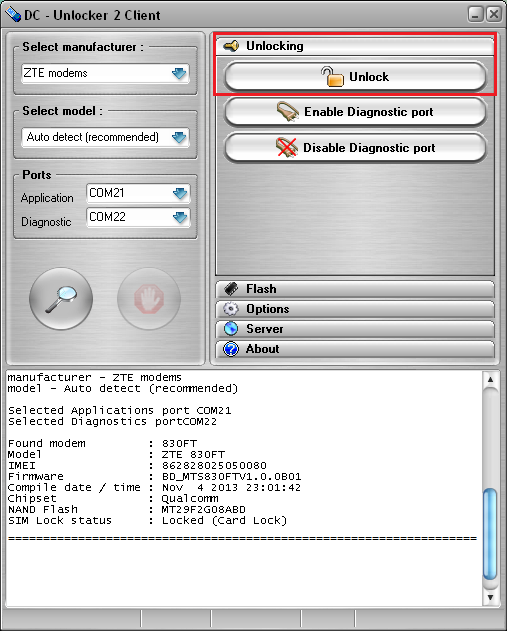Image resolution: width=507 pixels, height=631 pixels.
Task: Close the DC-Unlocker window
Action: [493, 14]
